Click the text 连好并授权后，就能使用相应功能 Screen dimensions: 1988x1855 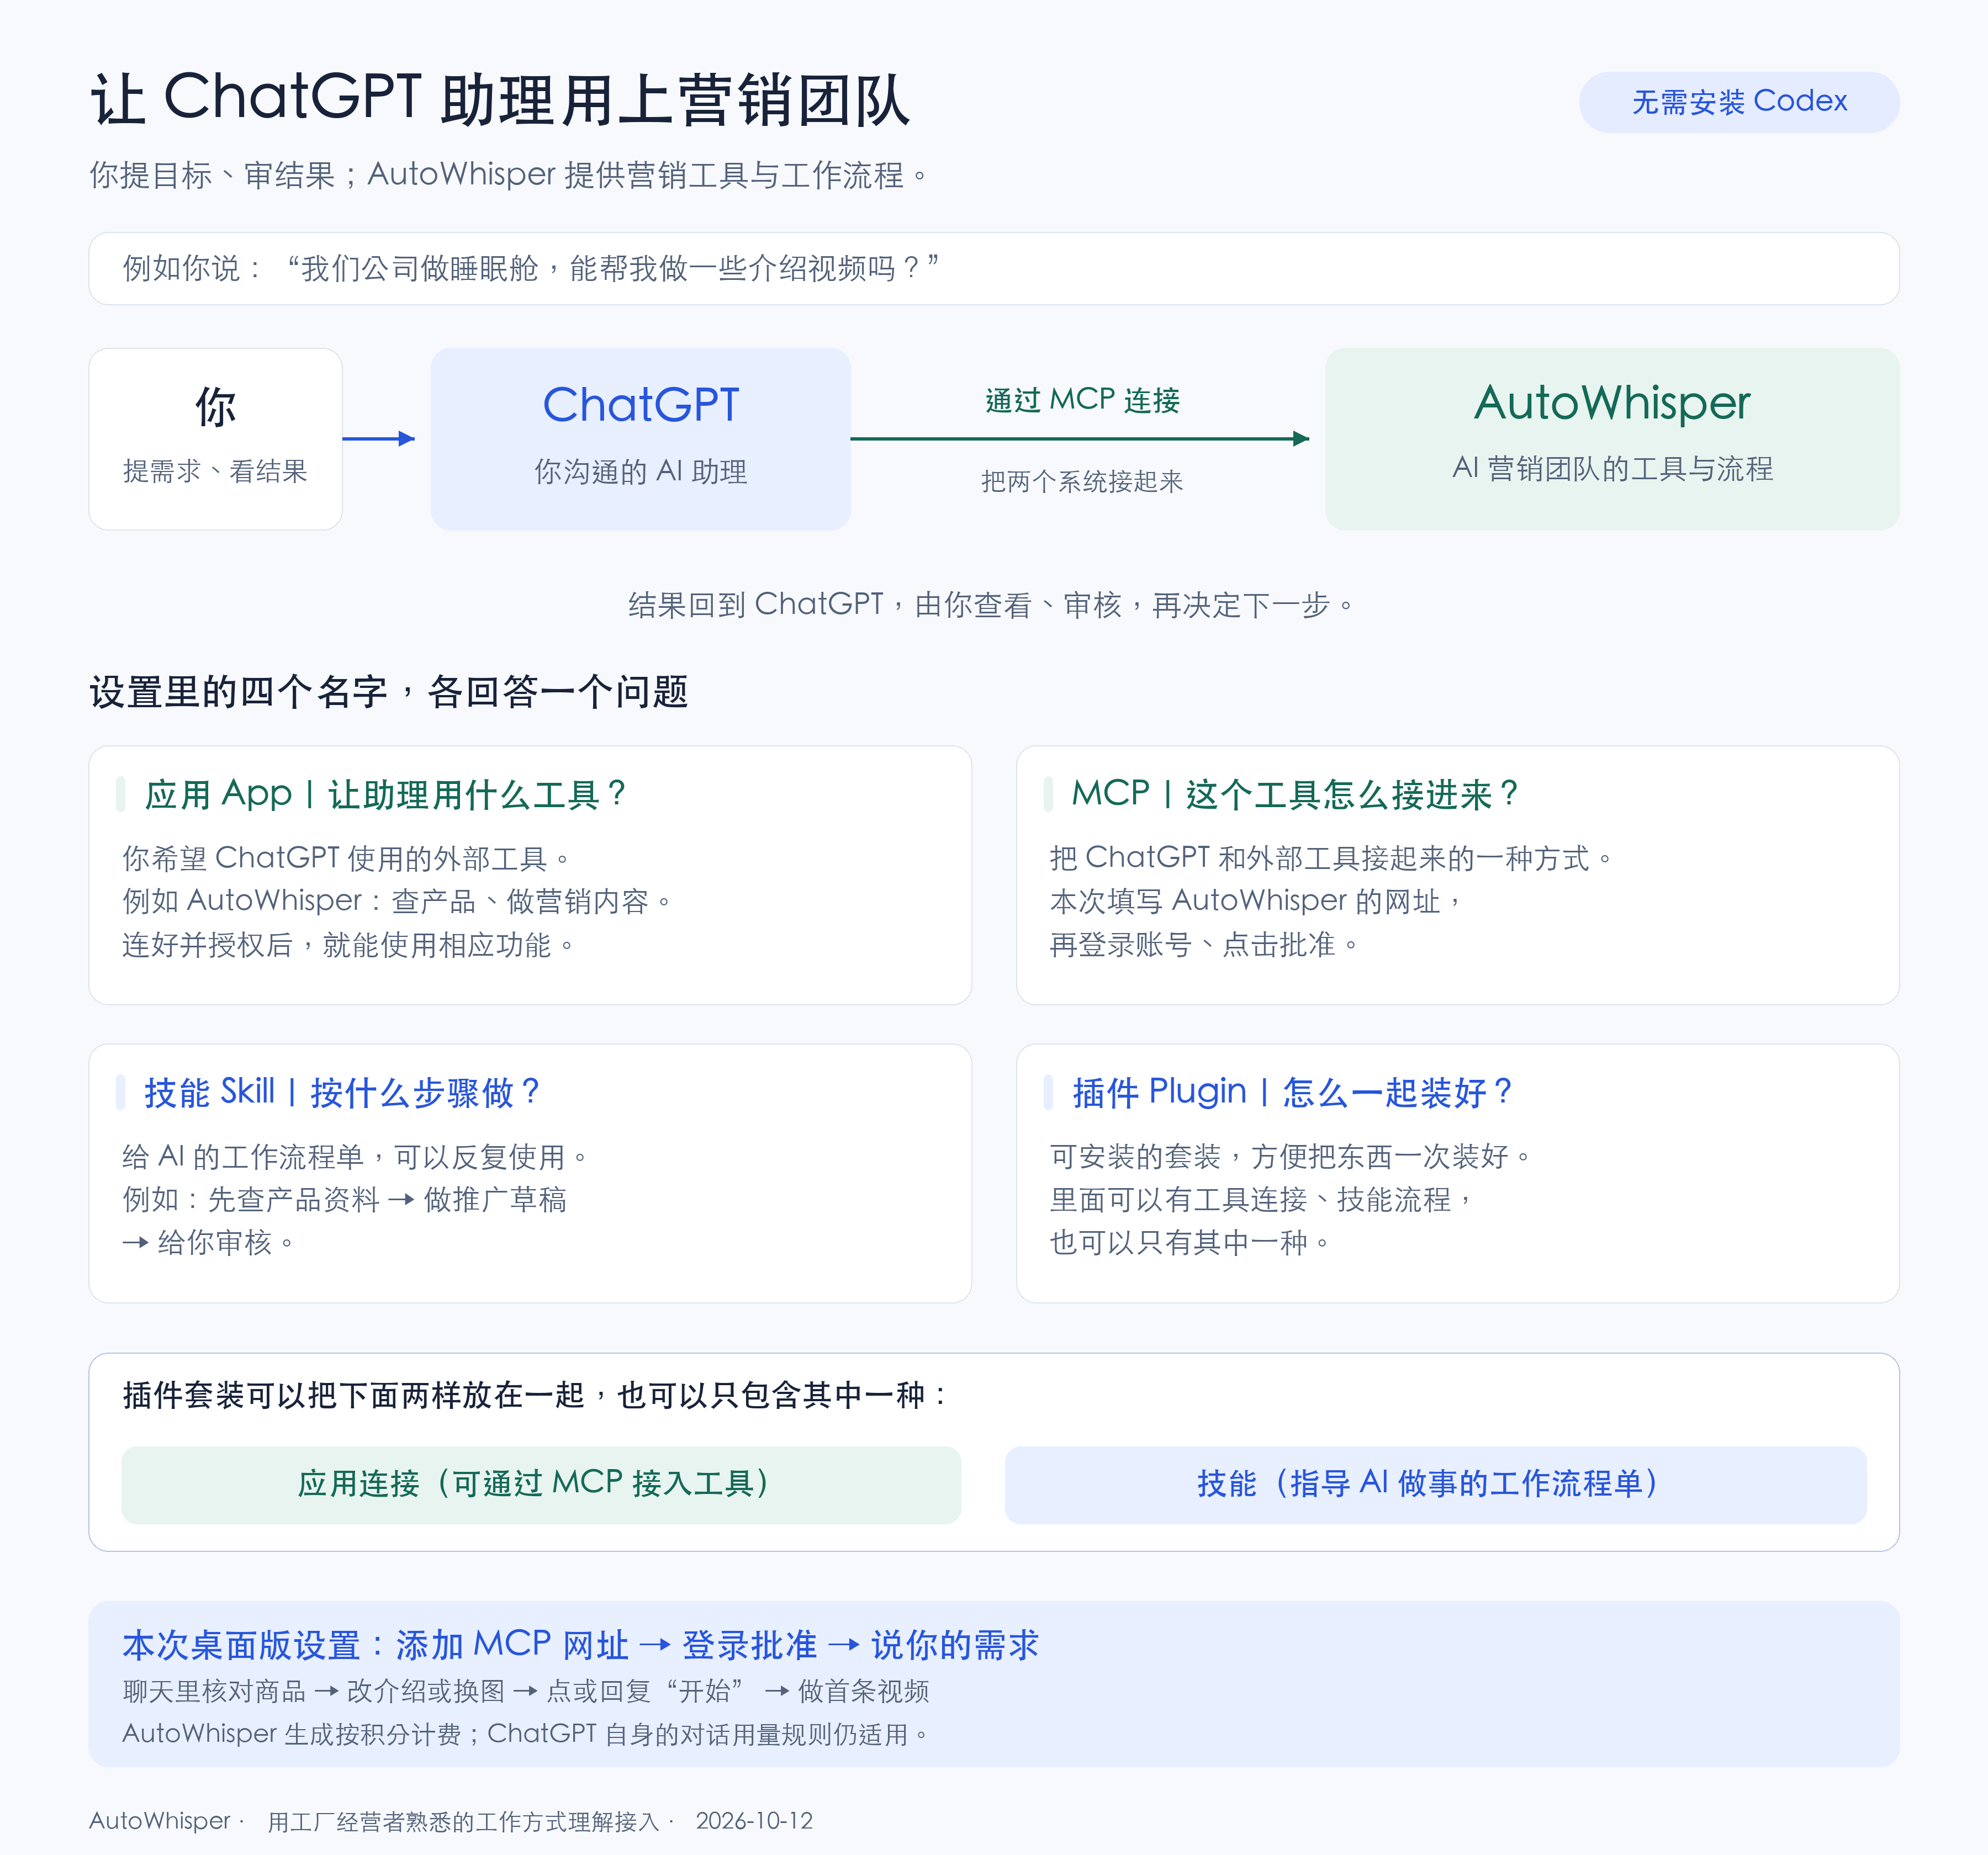click(348, 944)
